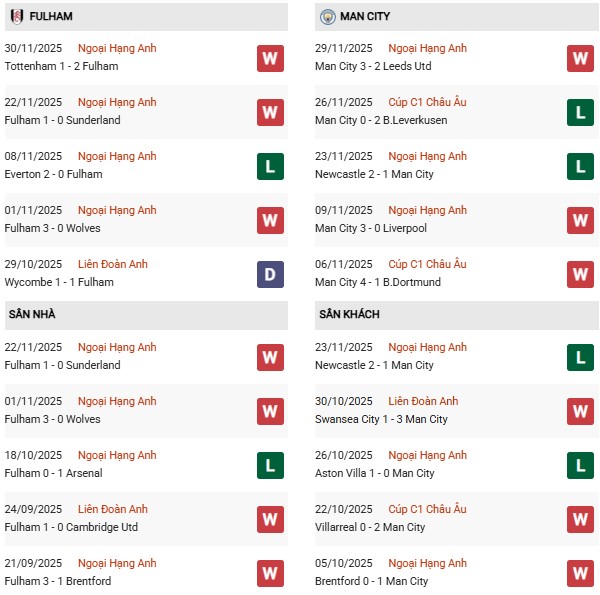Select the SÂN KHÁCH section header
Viewport: 600px width, 595px height.
pos(351,314)
